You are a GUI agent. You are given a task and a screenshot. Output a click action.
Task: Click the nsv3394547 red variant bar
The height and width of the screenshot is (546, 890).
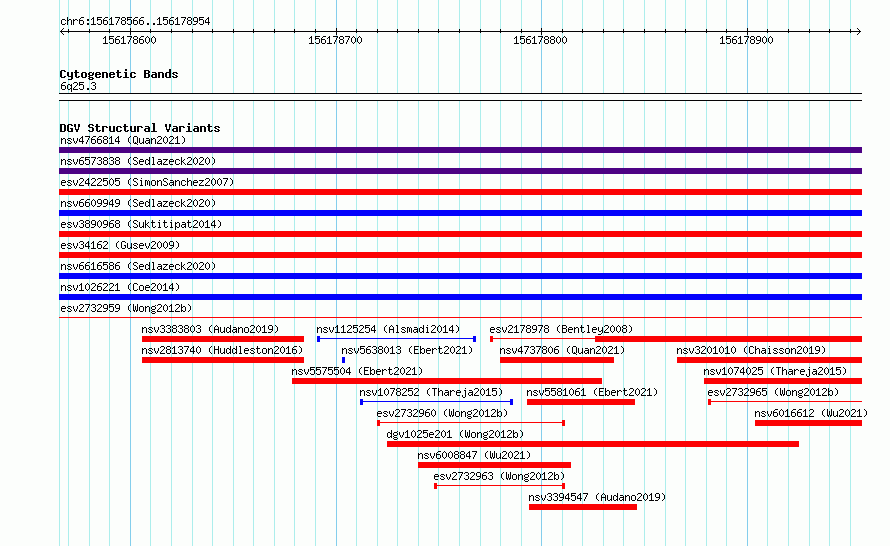583,507
